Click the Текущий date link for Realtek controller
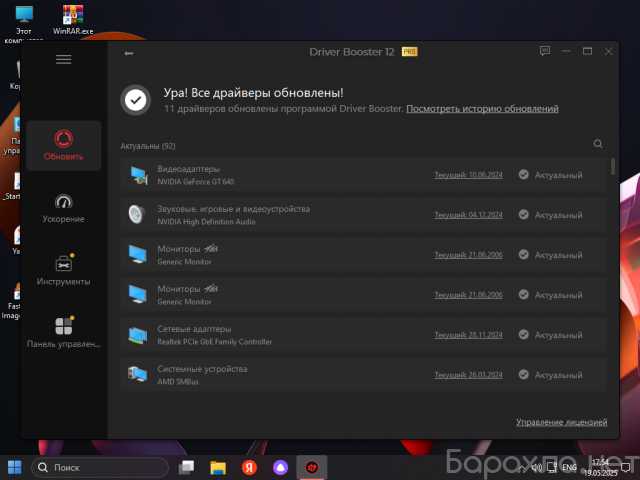This screenshot has height=480, width=640. tap(468, 335)
